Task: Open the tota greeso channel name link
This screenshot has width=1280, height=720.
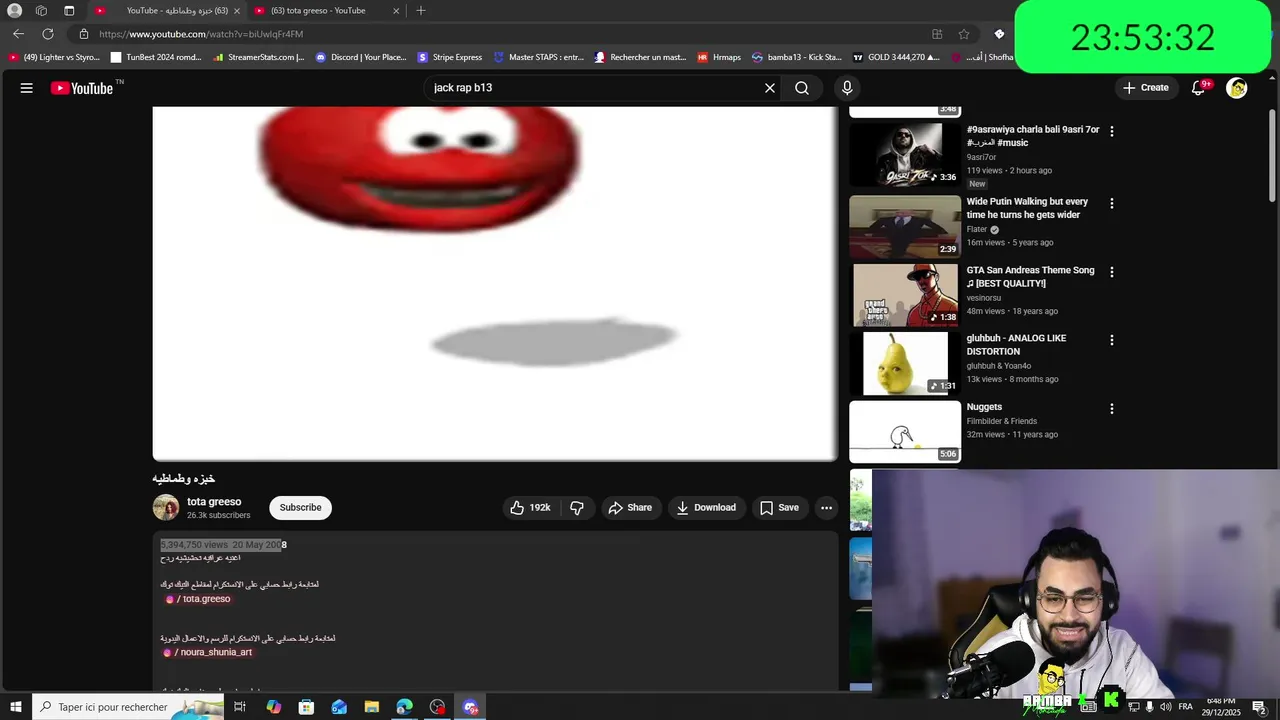Action: pos(214,502)
